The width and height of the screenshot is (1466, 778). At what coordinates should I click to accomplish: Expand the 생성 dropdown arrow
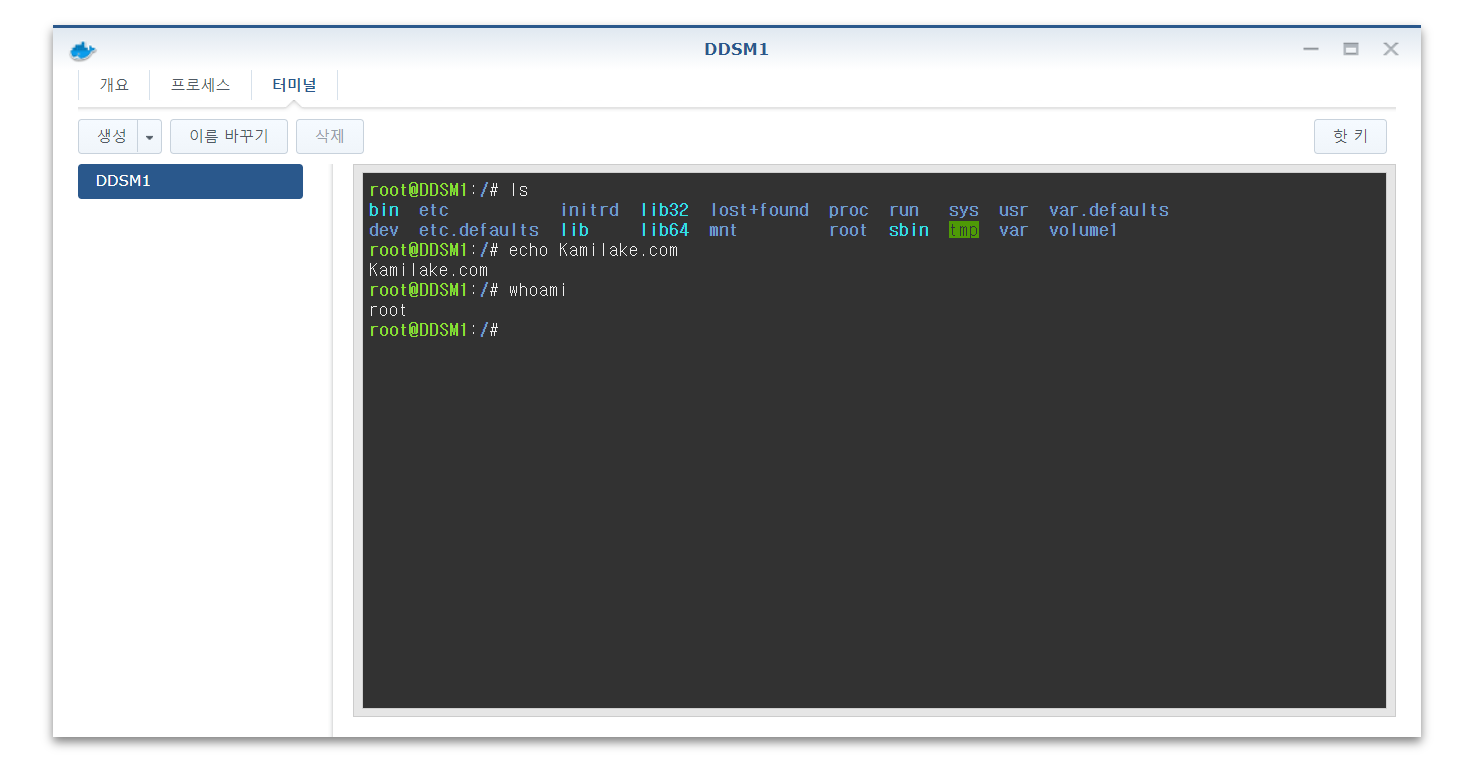click(150, 136)
